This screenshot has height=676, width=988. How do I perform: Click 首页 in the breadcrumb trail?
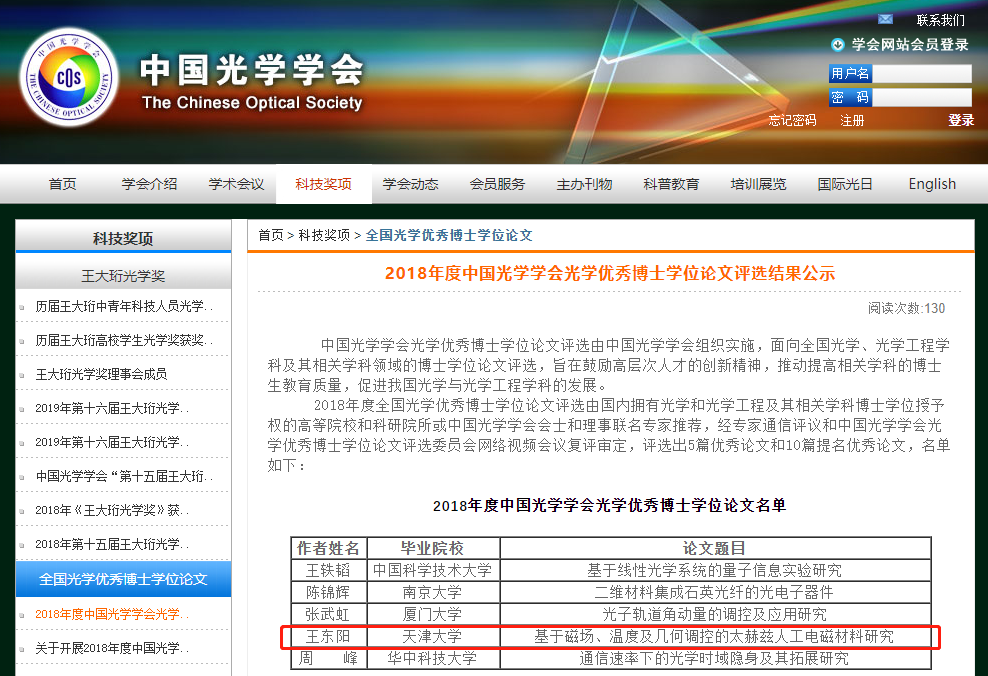[x=270, y=235]
